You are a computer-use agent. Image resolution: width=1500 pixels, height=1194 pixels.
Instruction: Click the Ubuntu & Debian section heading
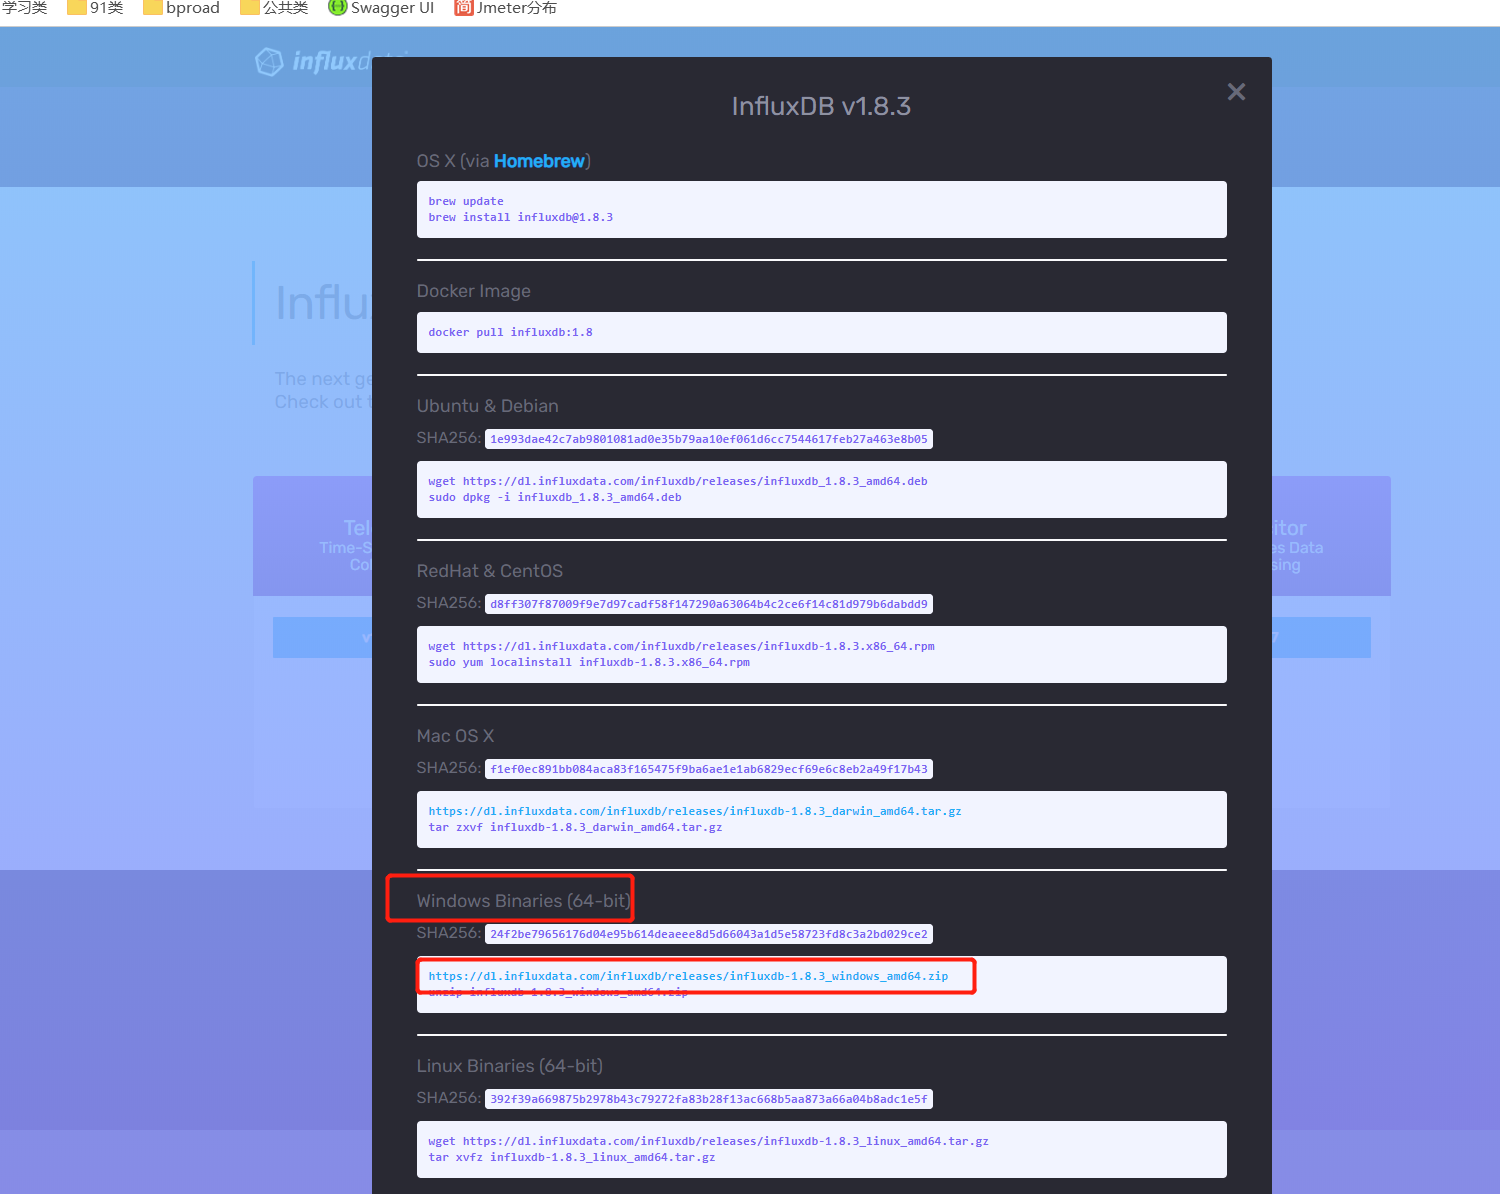488,406
